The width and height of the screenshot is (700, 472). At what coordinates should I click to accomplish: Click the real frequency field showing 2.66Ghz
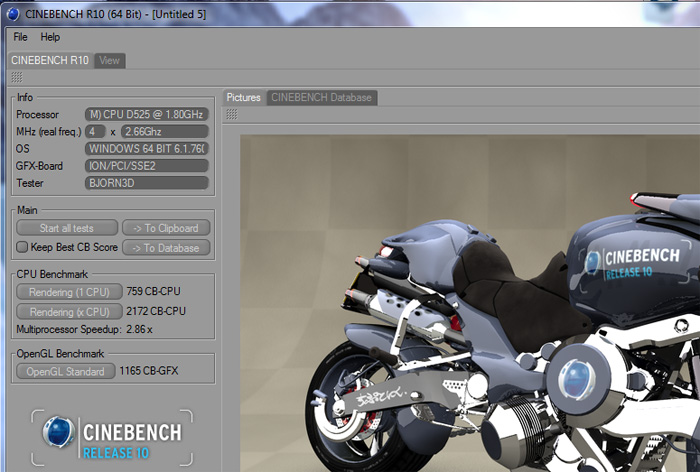coord(165,132)
